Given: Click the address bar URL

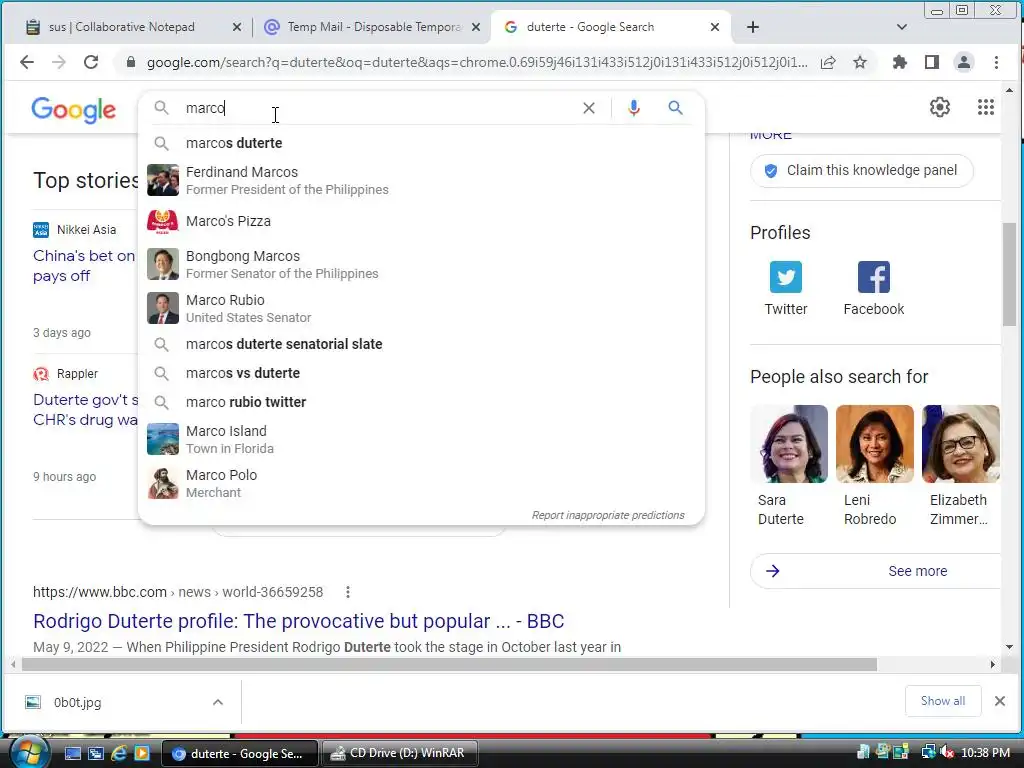Looking at the screenshot, I should point(477,62).
